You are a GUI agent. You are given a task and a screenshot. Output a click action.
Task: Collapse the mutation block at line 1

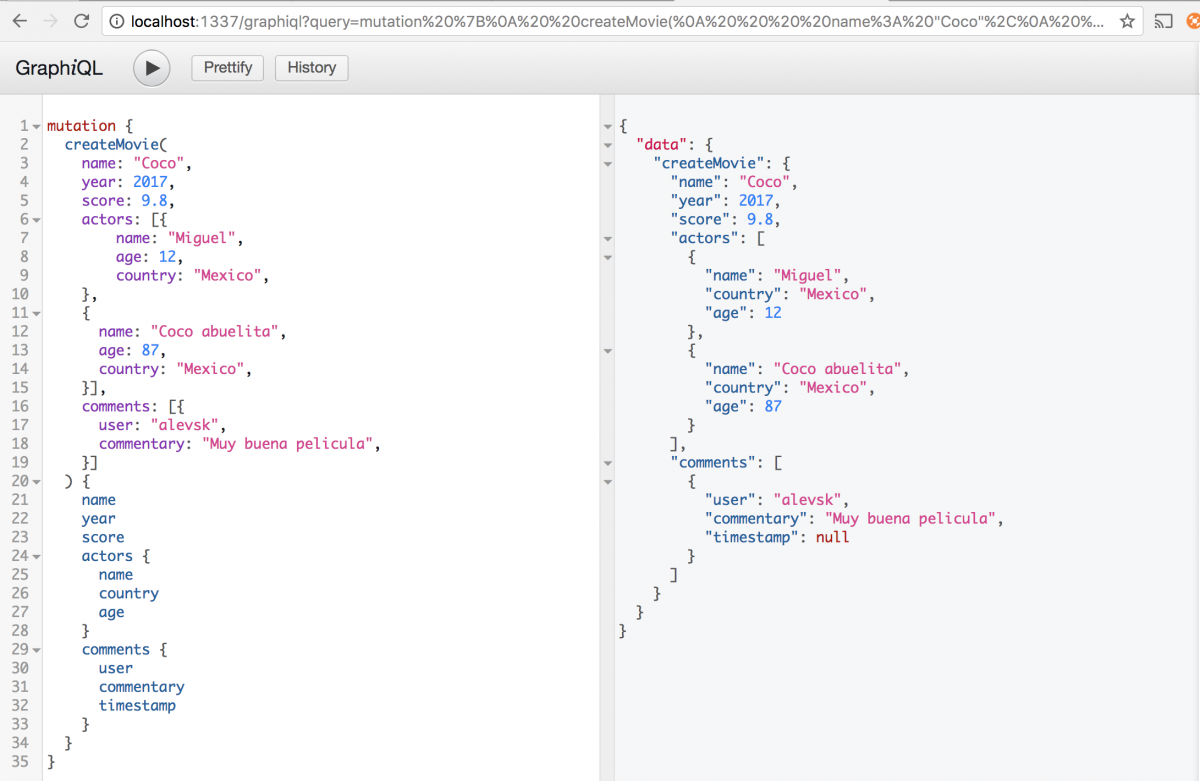(37, 127)
